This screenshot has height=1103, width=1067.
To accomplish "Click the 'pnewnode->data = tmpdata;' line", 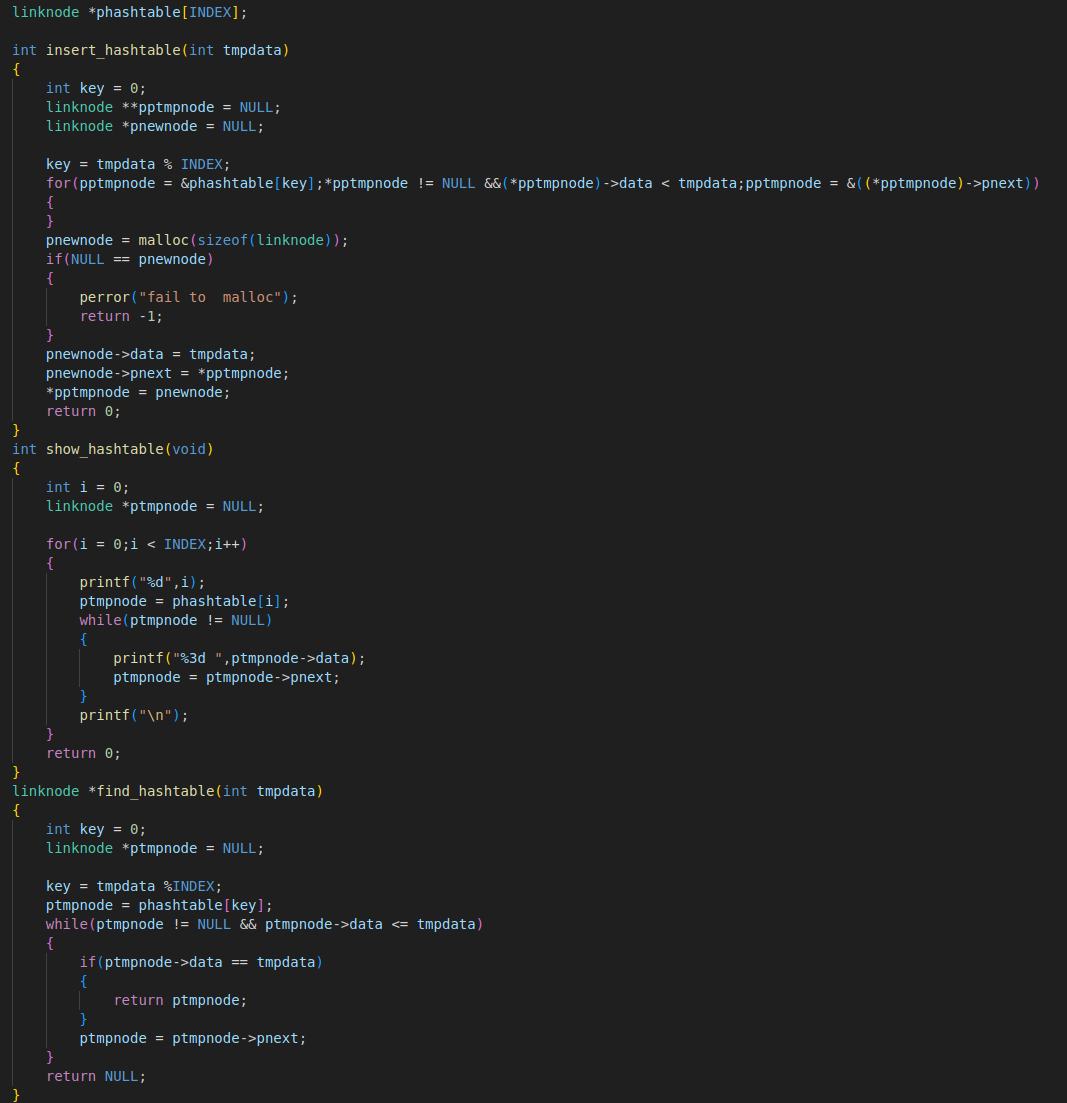I will (151, 354).
